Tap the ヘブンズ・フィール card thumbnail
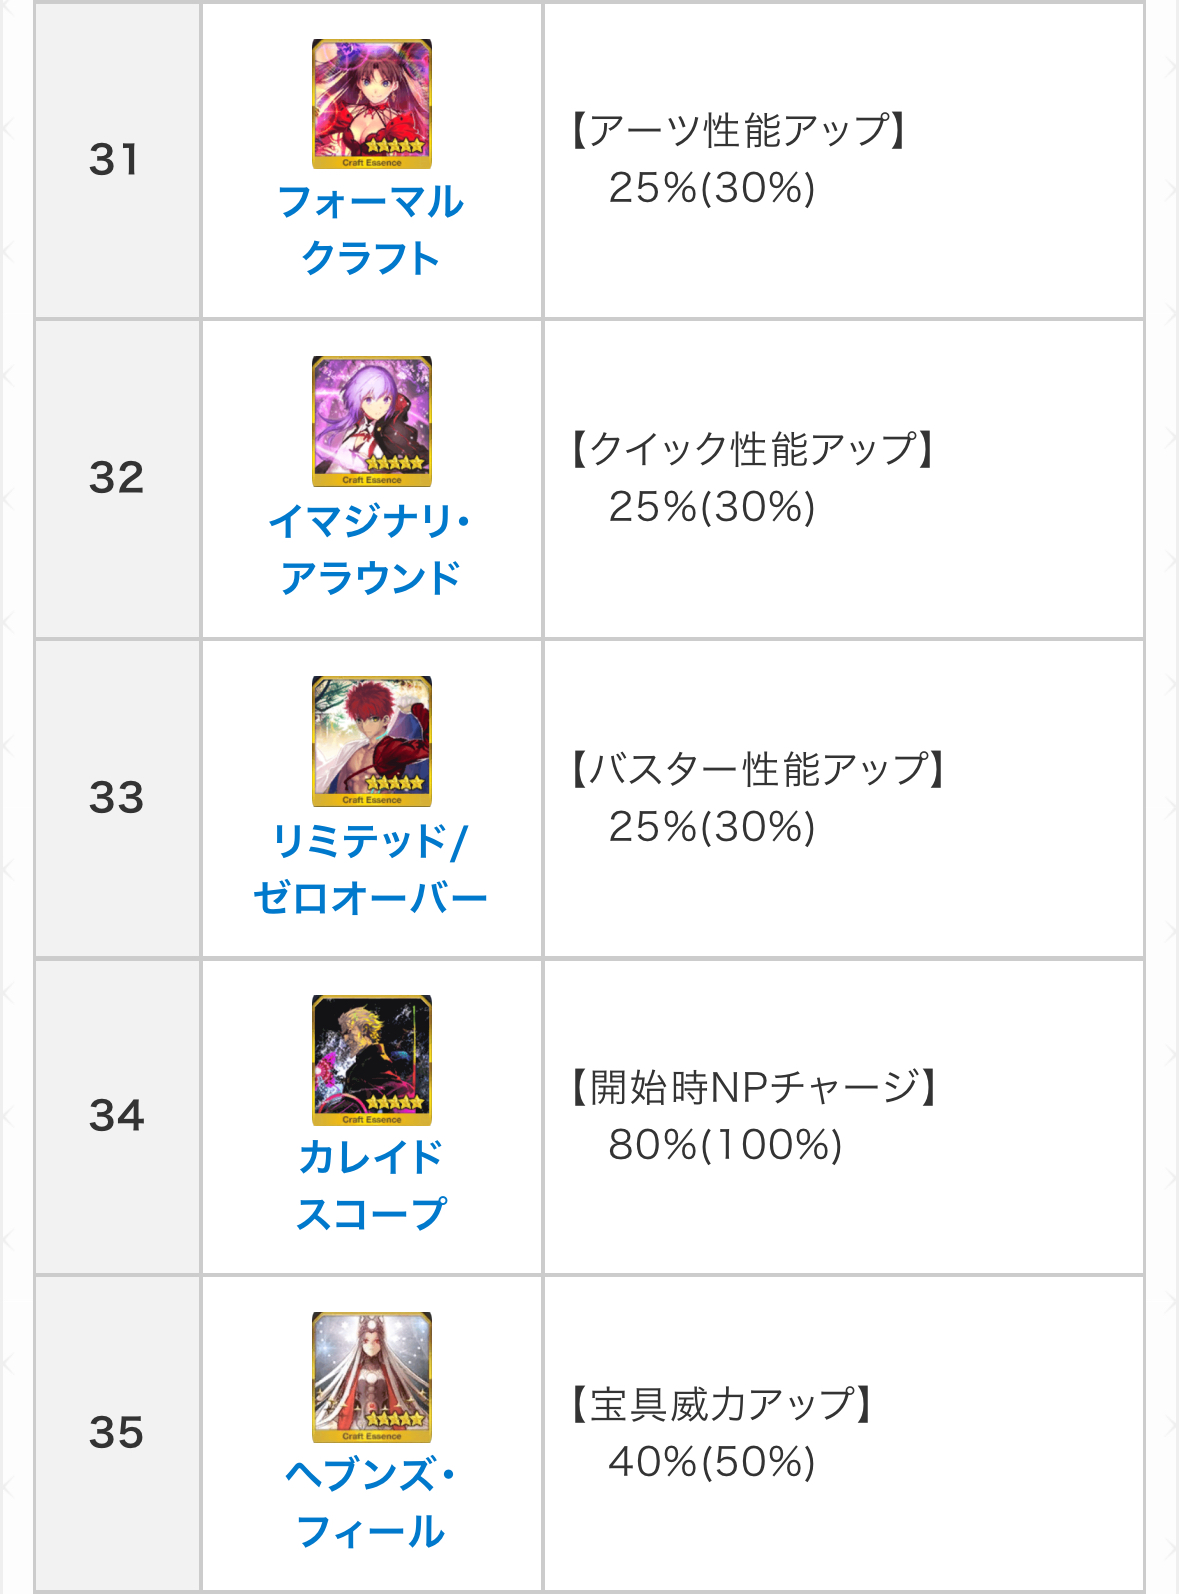1179x1594 pixels. [x=372, y=1377]
